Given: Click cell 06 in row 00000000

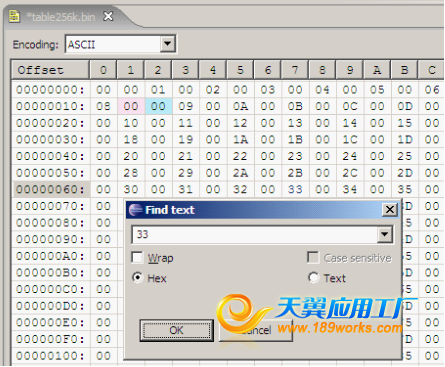Looking at the screenshot, I should [x=432, y=90].
